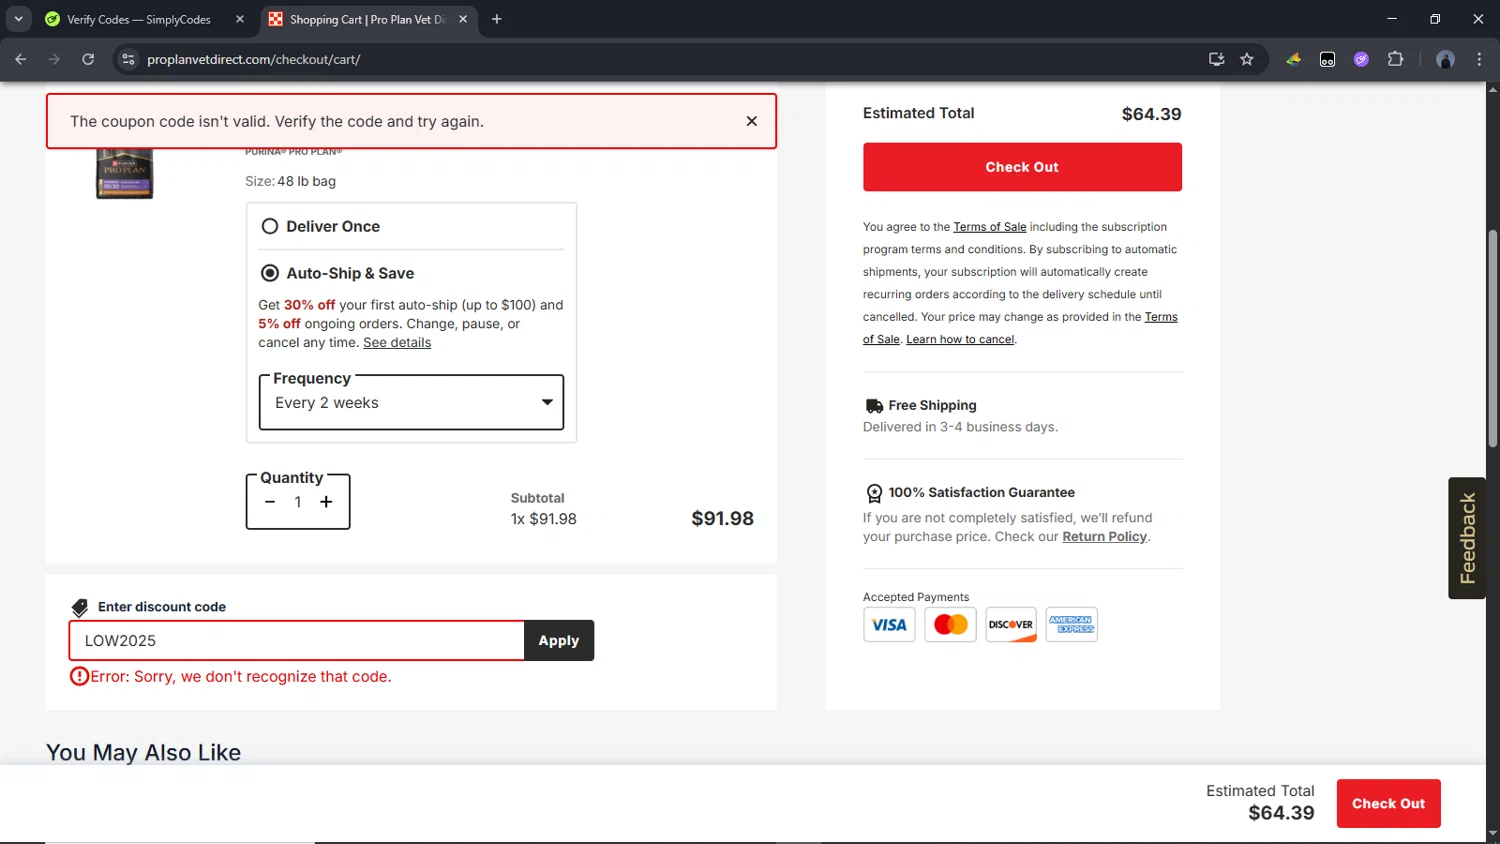
Task: View site information icon in address bar
Action: click(128, 59)
